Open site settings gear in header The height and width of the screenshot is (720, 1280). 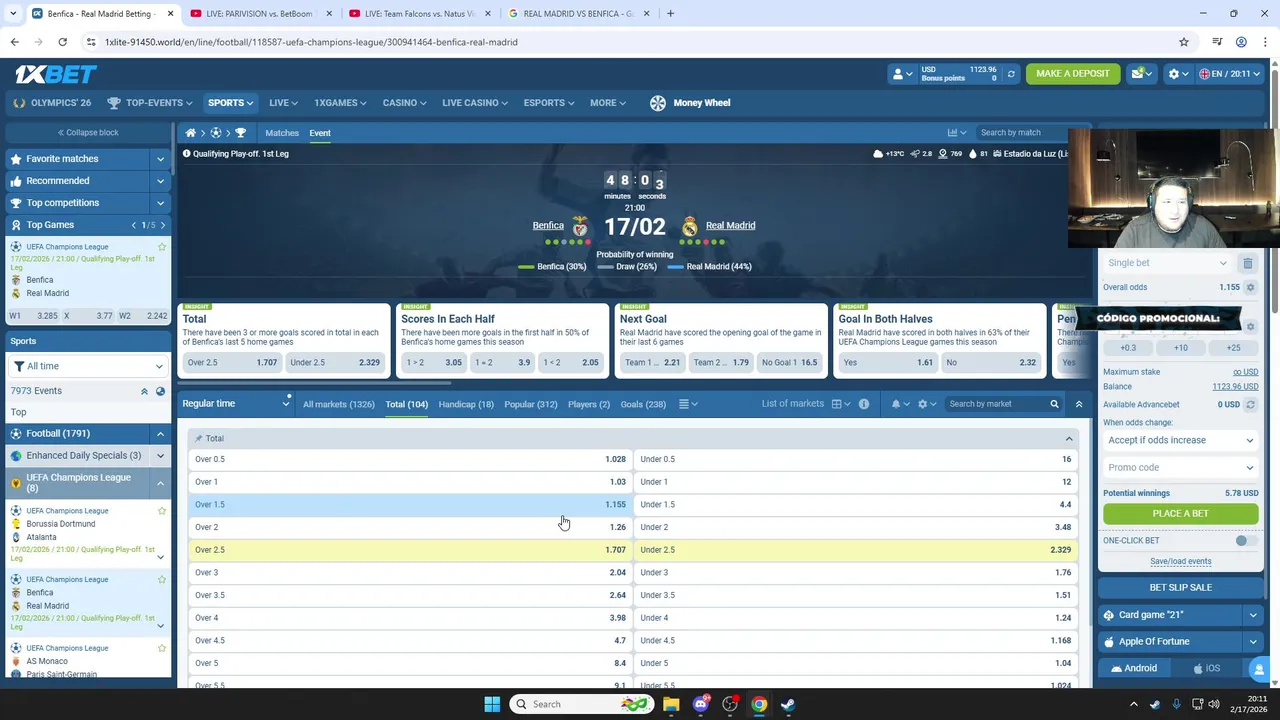click(x=1178, y=74)
